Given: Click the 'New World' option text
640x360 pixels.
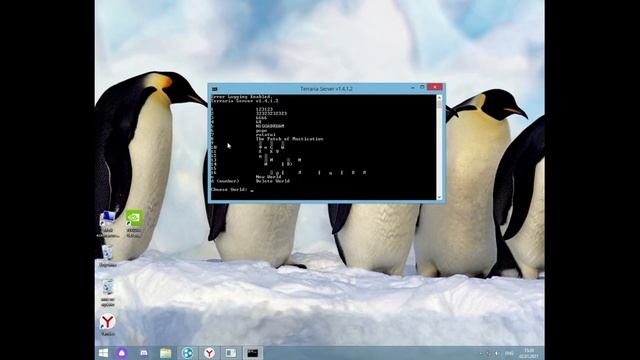Looking at the screenshot, I should [x=268, y=177].
